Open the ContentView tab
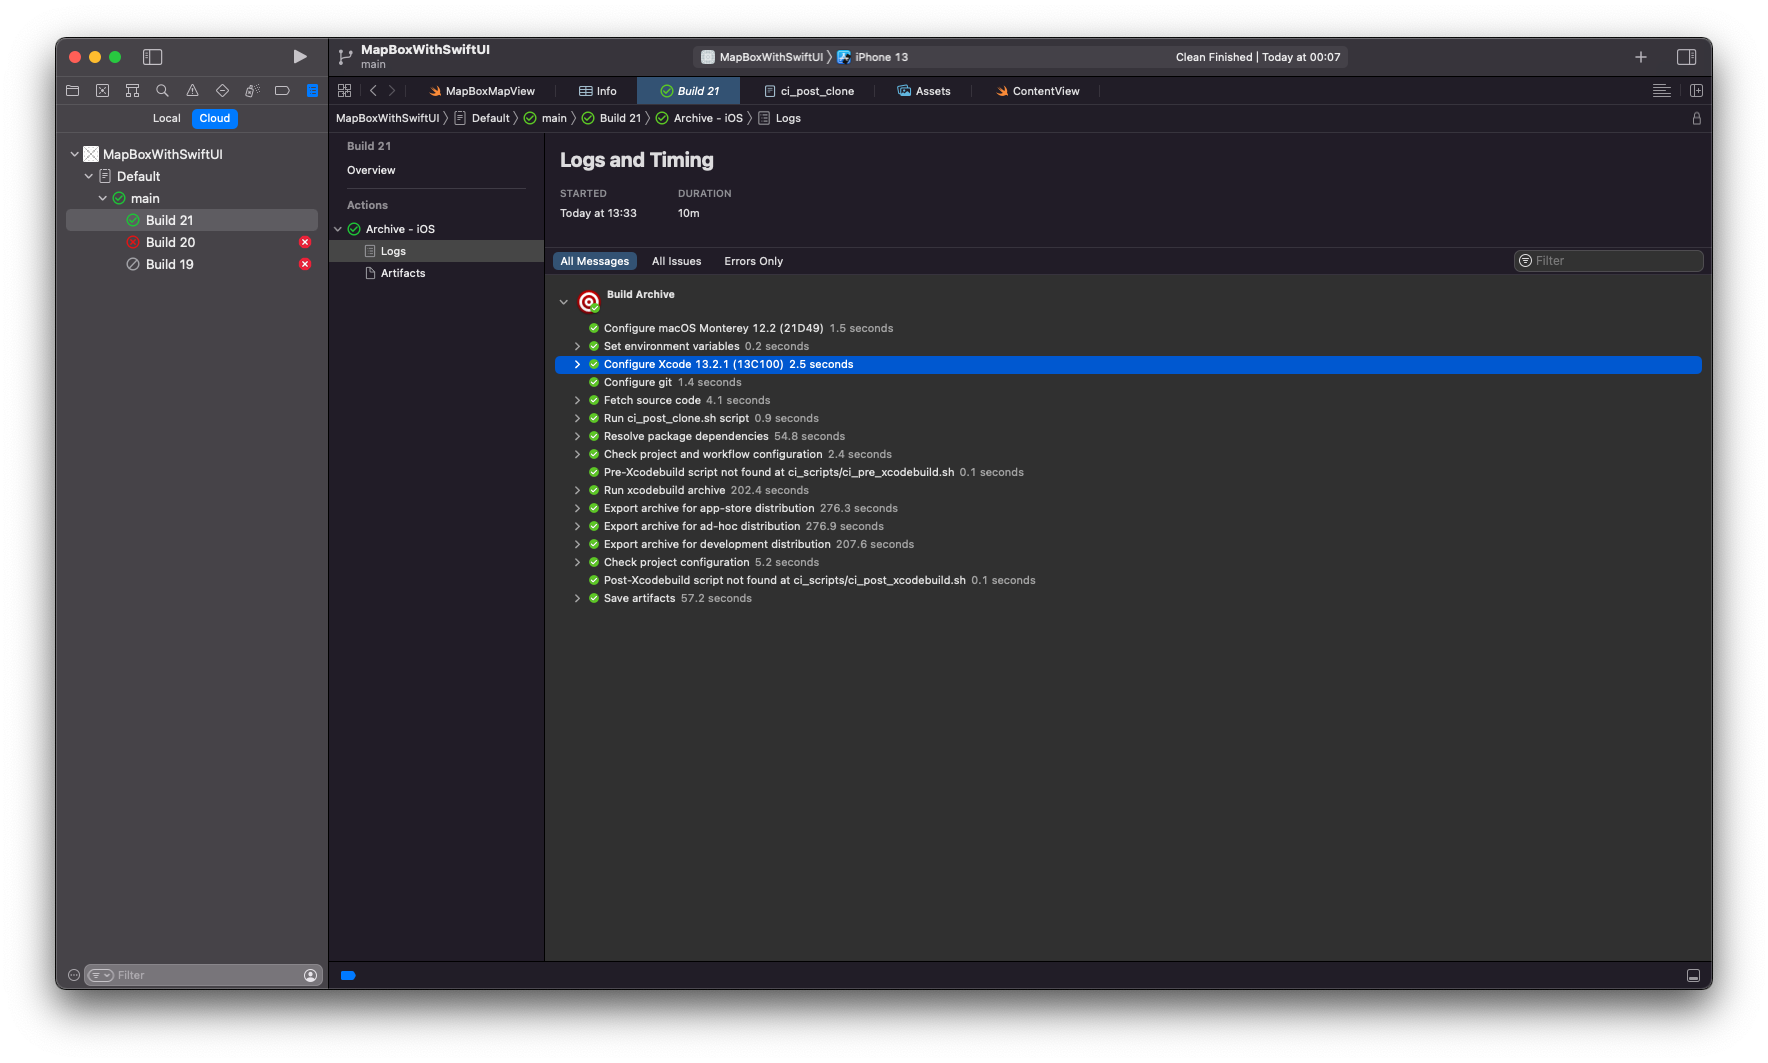The height and width of the screenshot is (1063, 1768). click(1045, 91)
